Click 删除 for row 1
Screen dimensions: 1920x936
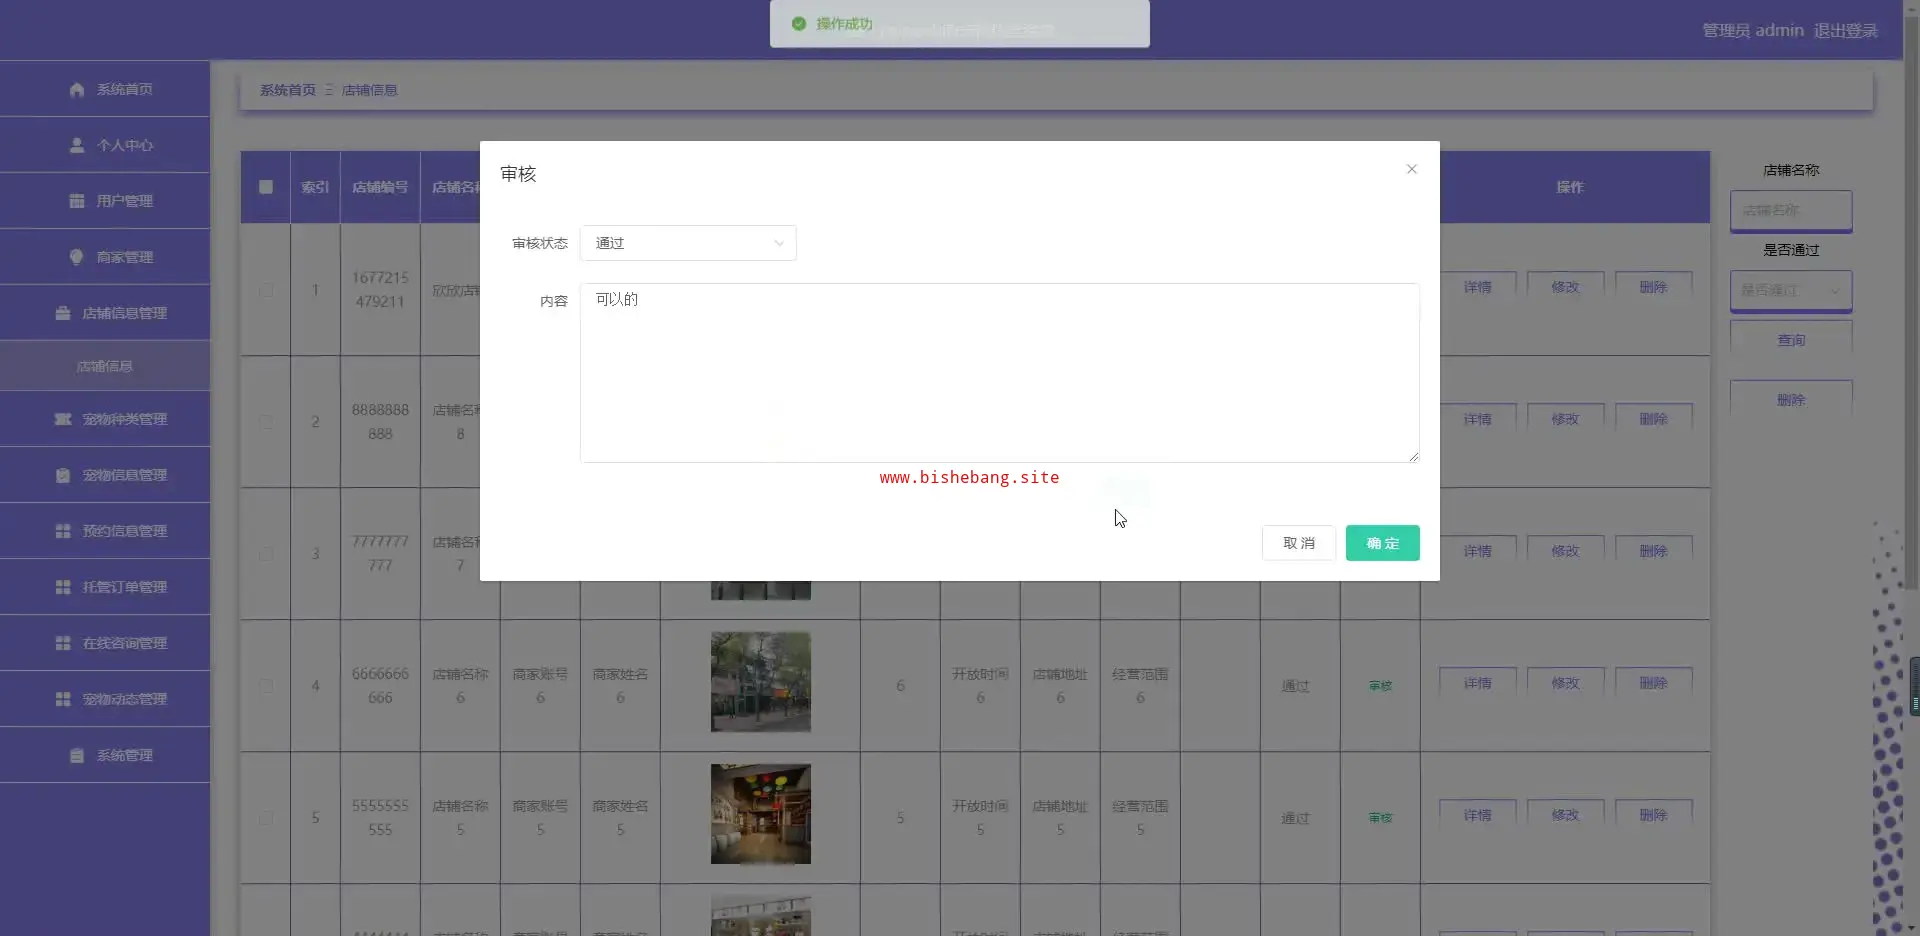1654,287
